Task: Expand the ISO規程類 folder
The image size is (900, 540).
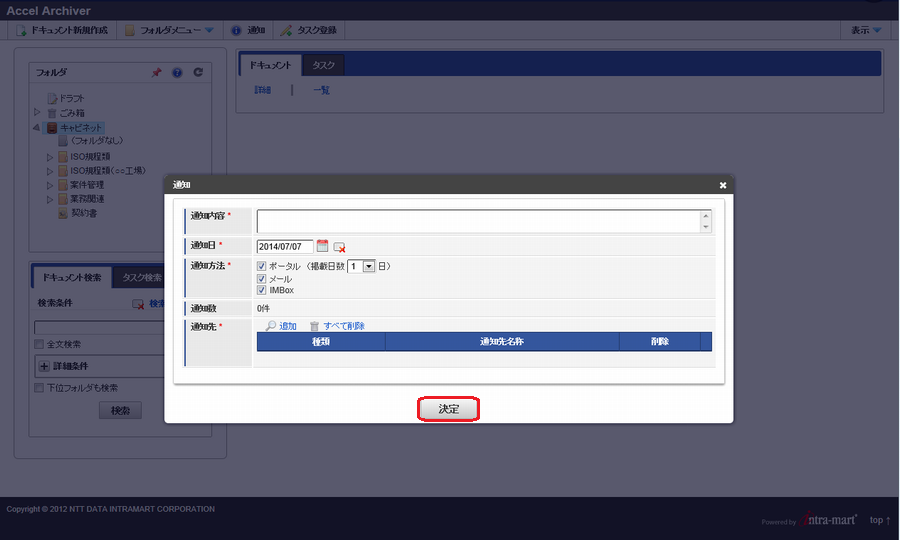Action: click(50, 157)
